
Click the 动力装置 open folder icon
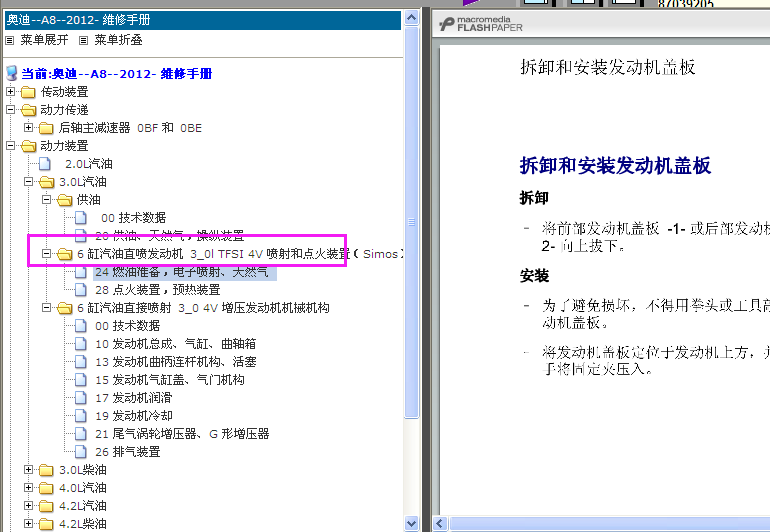[28, 146]
